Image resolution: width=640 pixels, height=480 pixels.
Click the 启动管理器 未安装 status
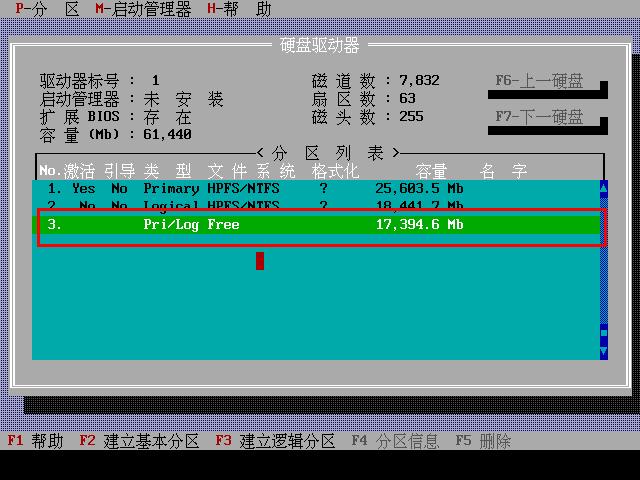click(x=183, y=99)
